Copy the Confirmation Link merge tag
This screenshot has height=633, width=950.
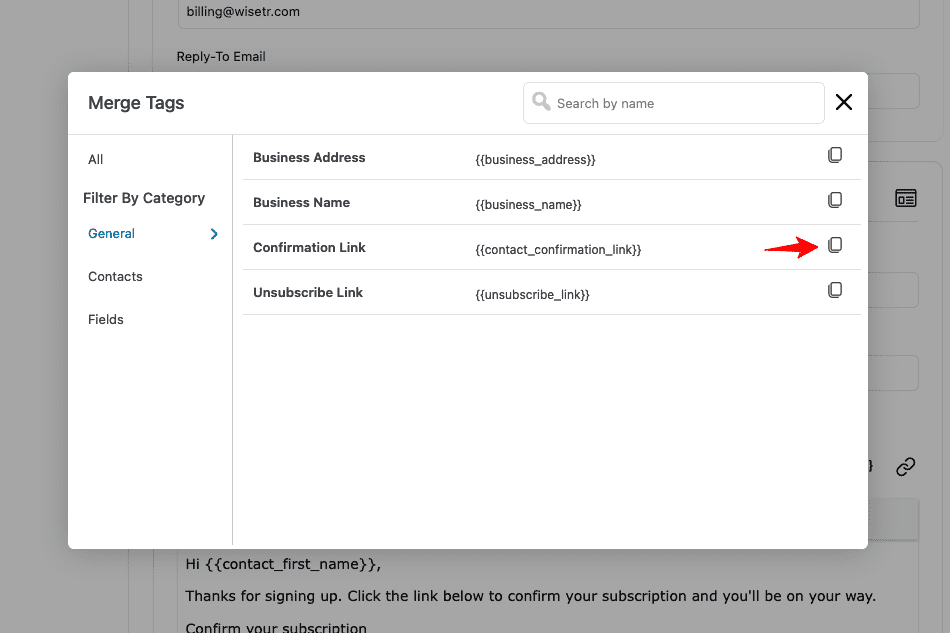pos(835,245)
